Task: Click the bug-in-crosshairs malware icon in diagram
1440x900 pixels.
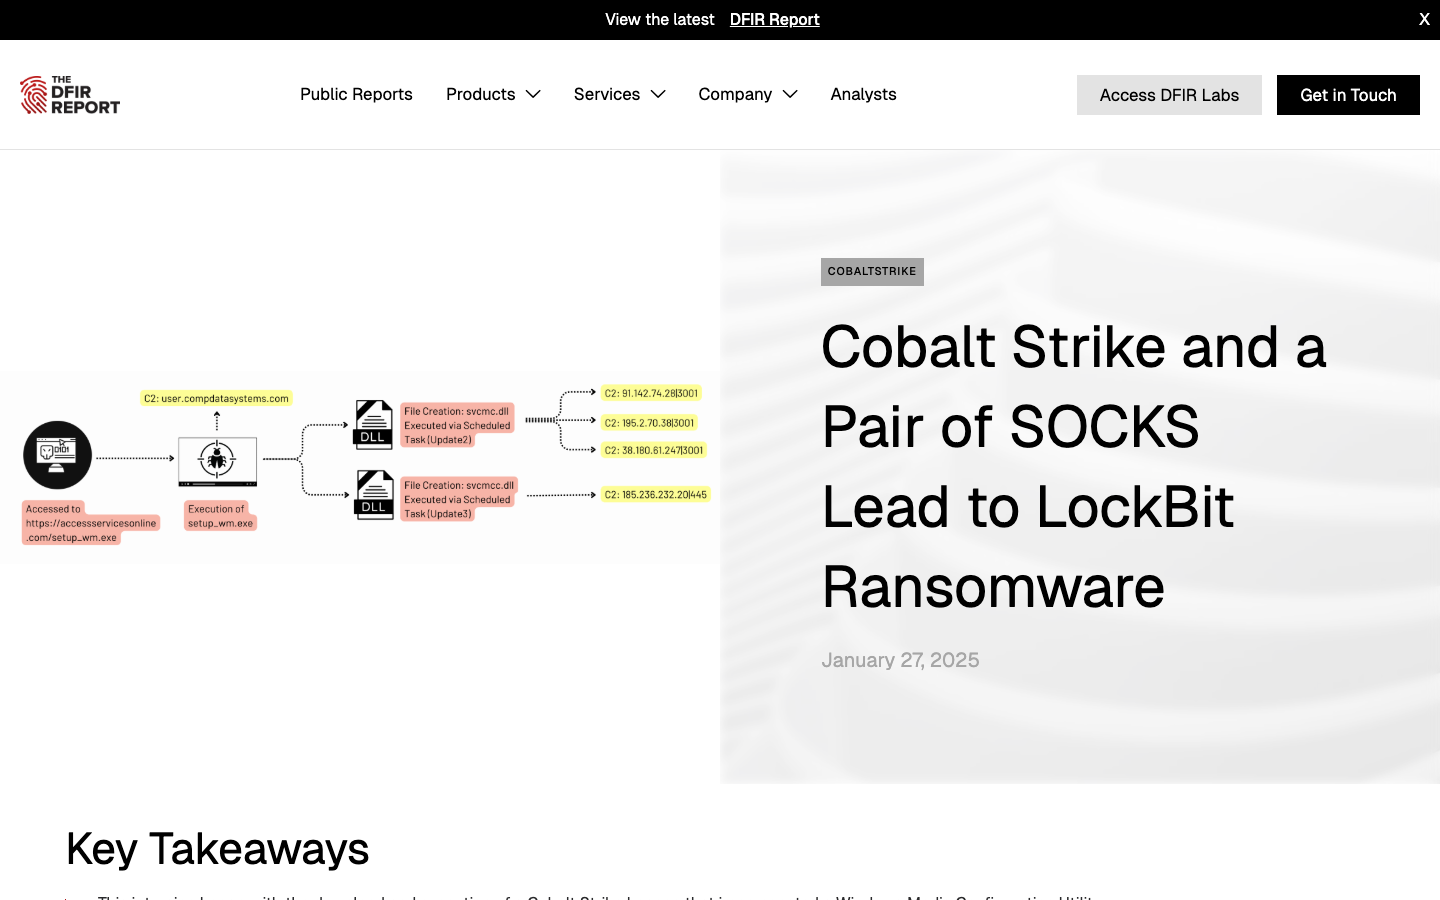Action: click(x=217, y=460)
